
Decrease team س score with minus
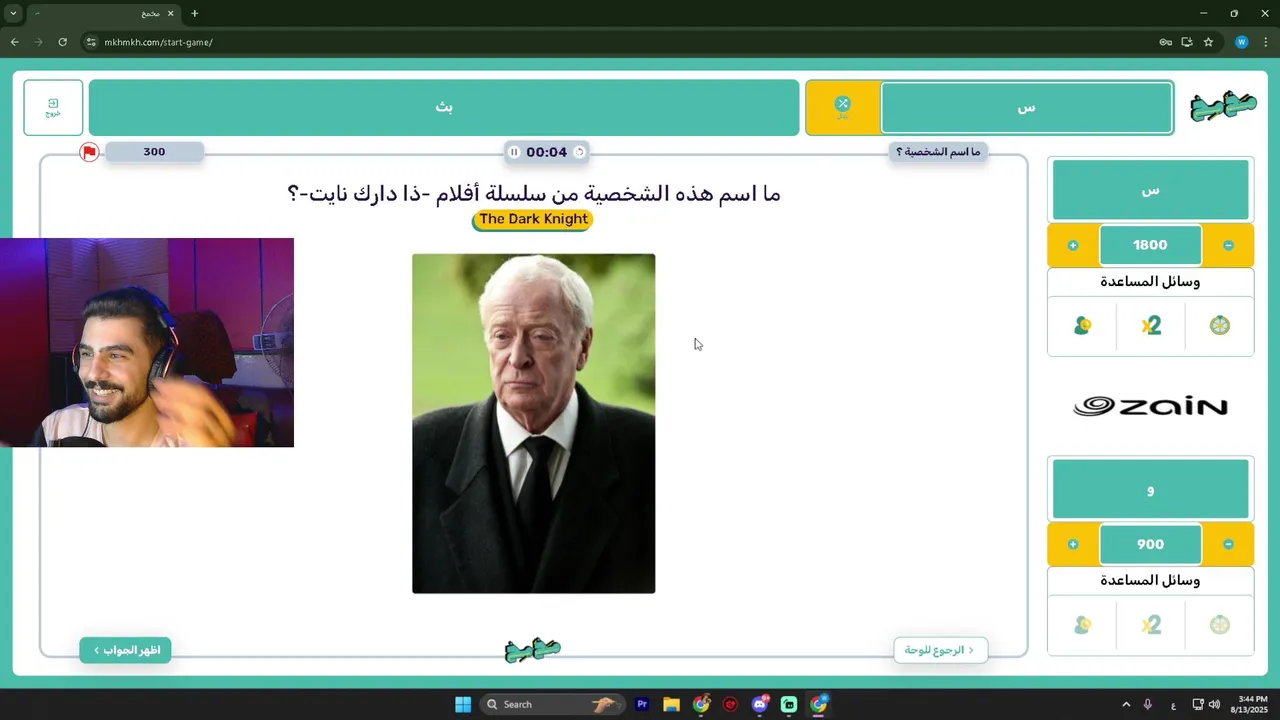(x=1228, y=245)
